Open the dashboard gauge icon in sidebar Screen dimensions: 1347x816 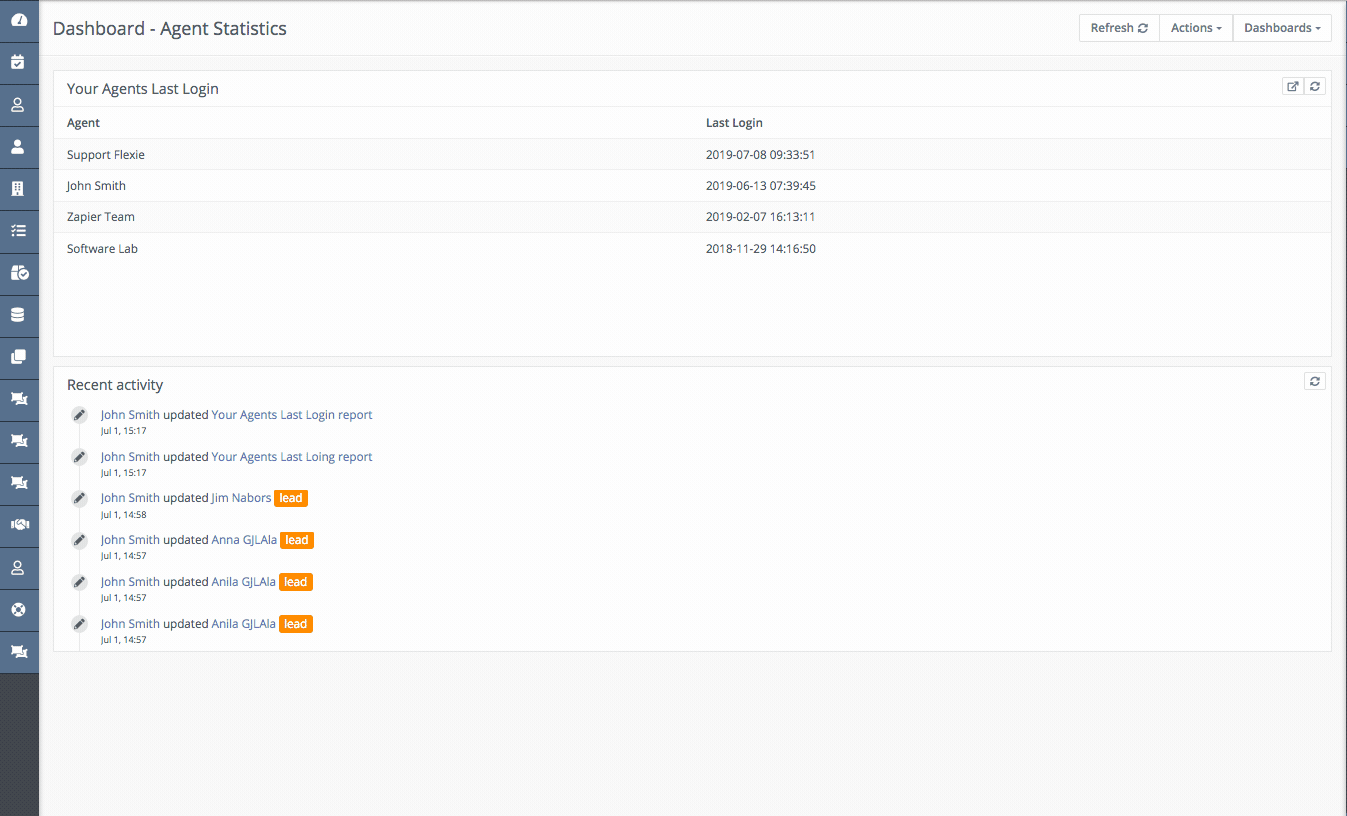[x=18, y=20]
